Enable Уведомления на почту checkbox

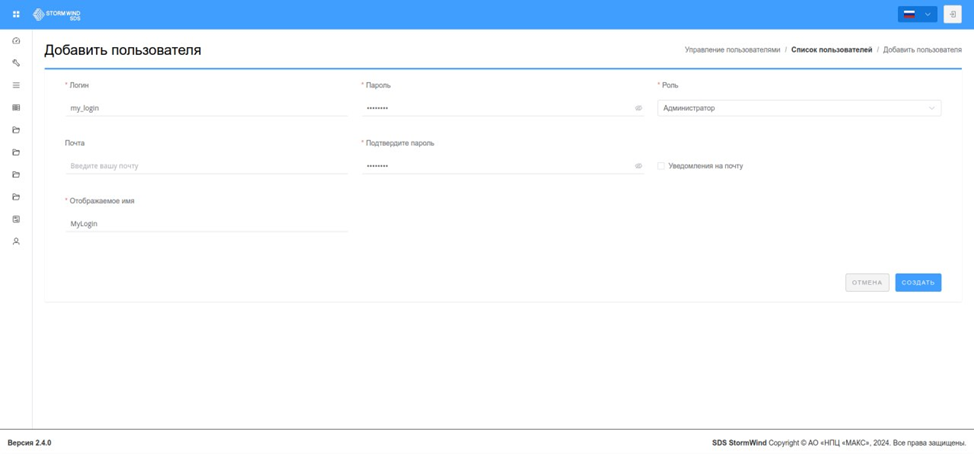(x=661, y=166)
